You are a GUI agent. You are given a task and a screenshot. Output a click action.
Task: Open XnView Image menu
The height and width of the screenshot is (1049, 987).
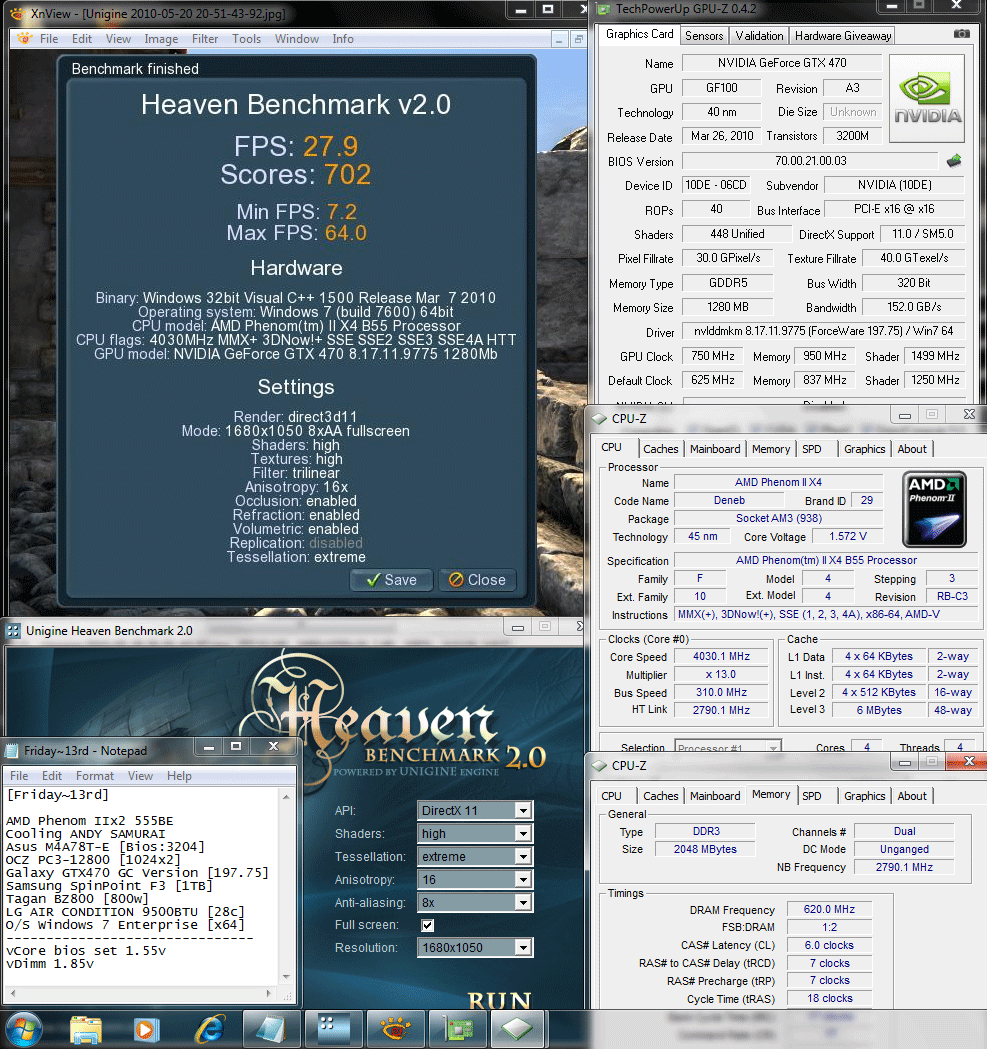(161, 39)
